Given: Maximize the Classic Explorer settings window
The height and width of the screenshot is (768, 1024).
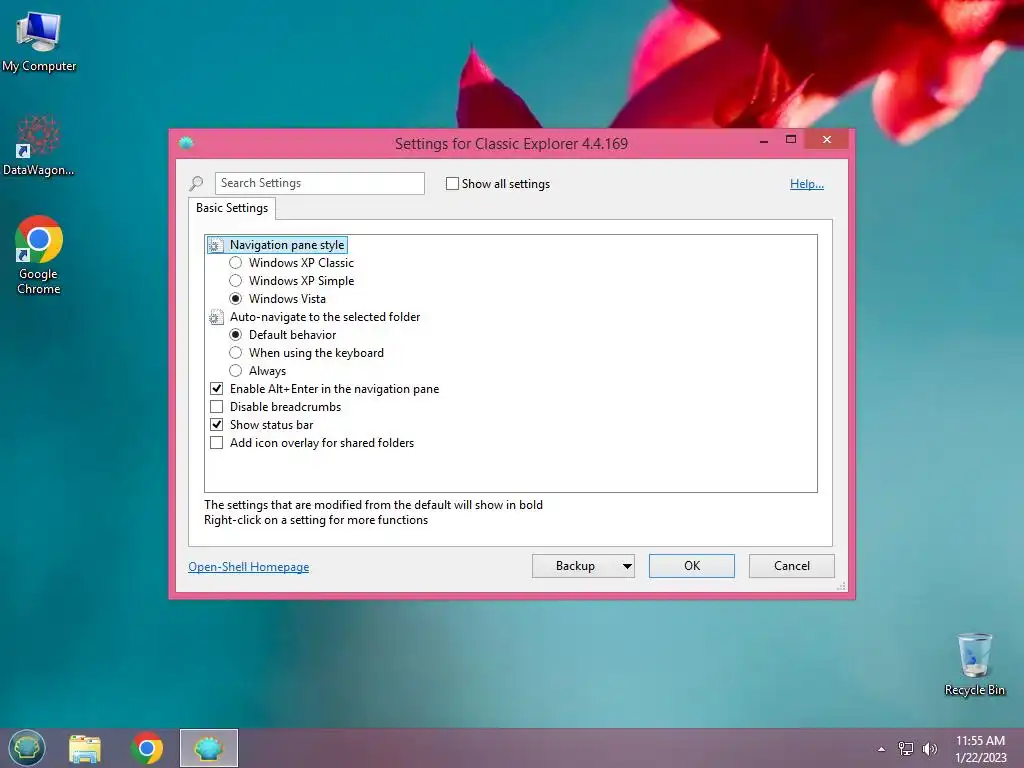Looking at the screenshot, I should (791, 140).
